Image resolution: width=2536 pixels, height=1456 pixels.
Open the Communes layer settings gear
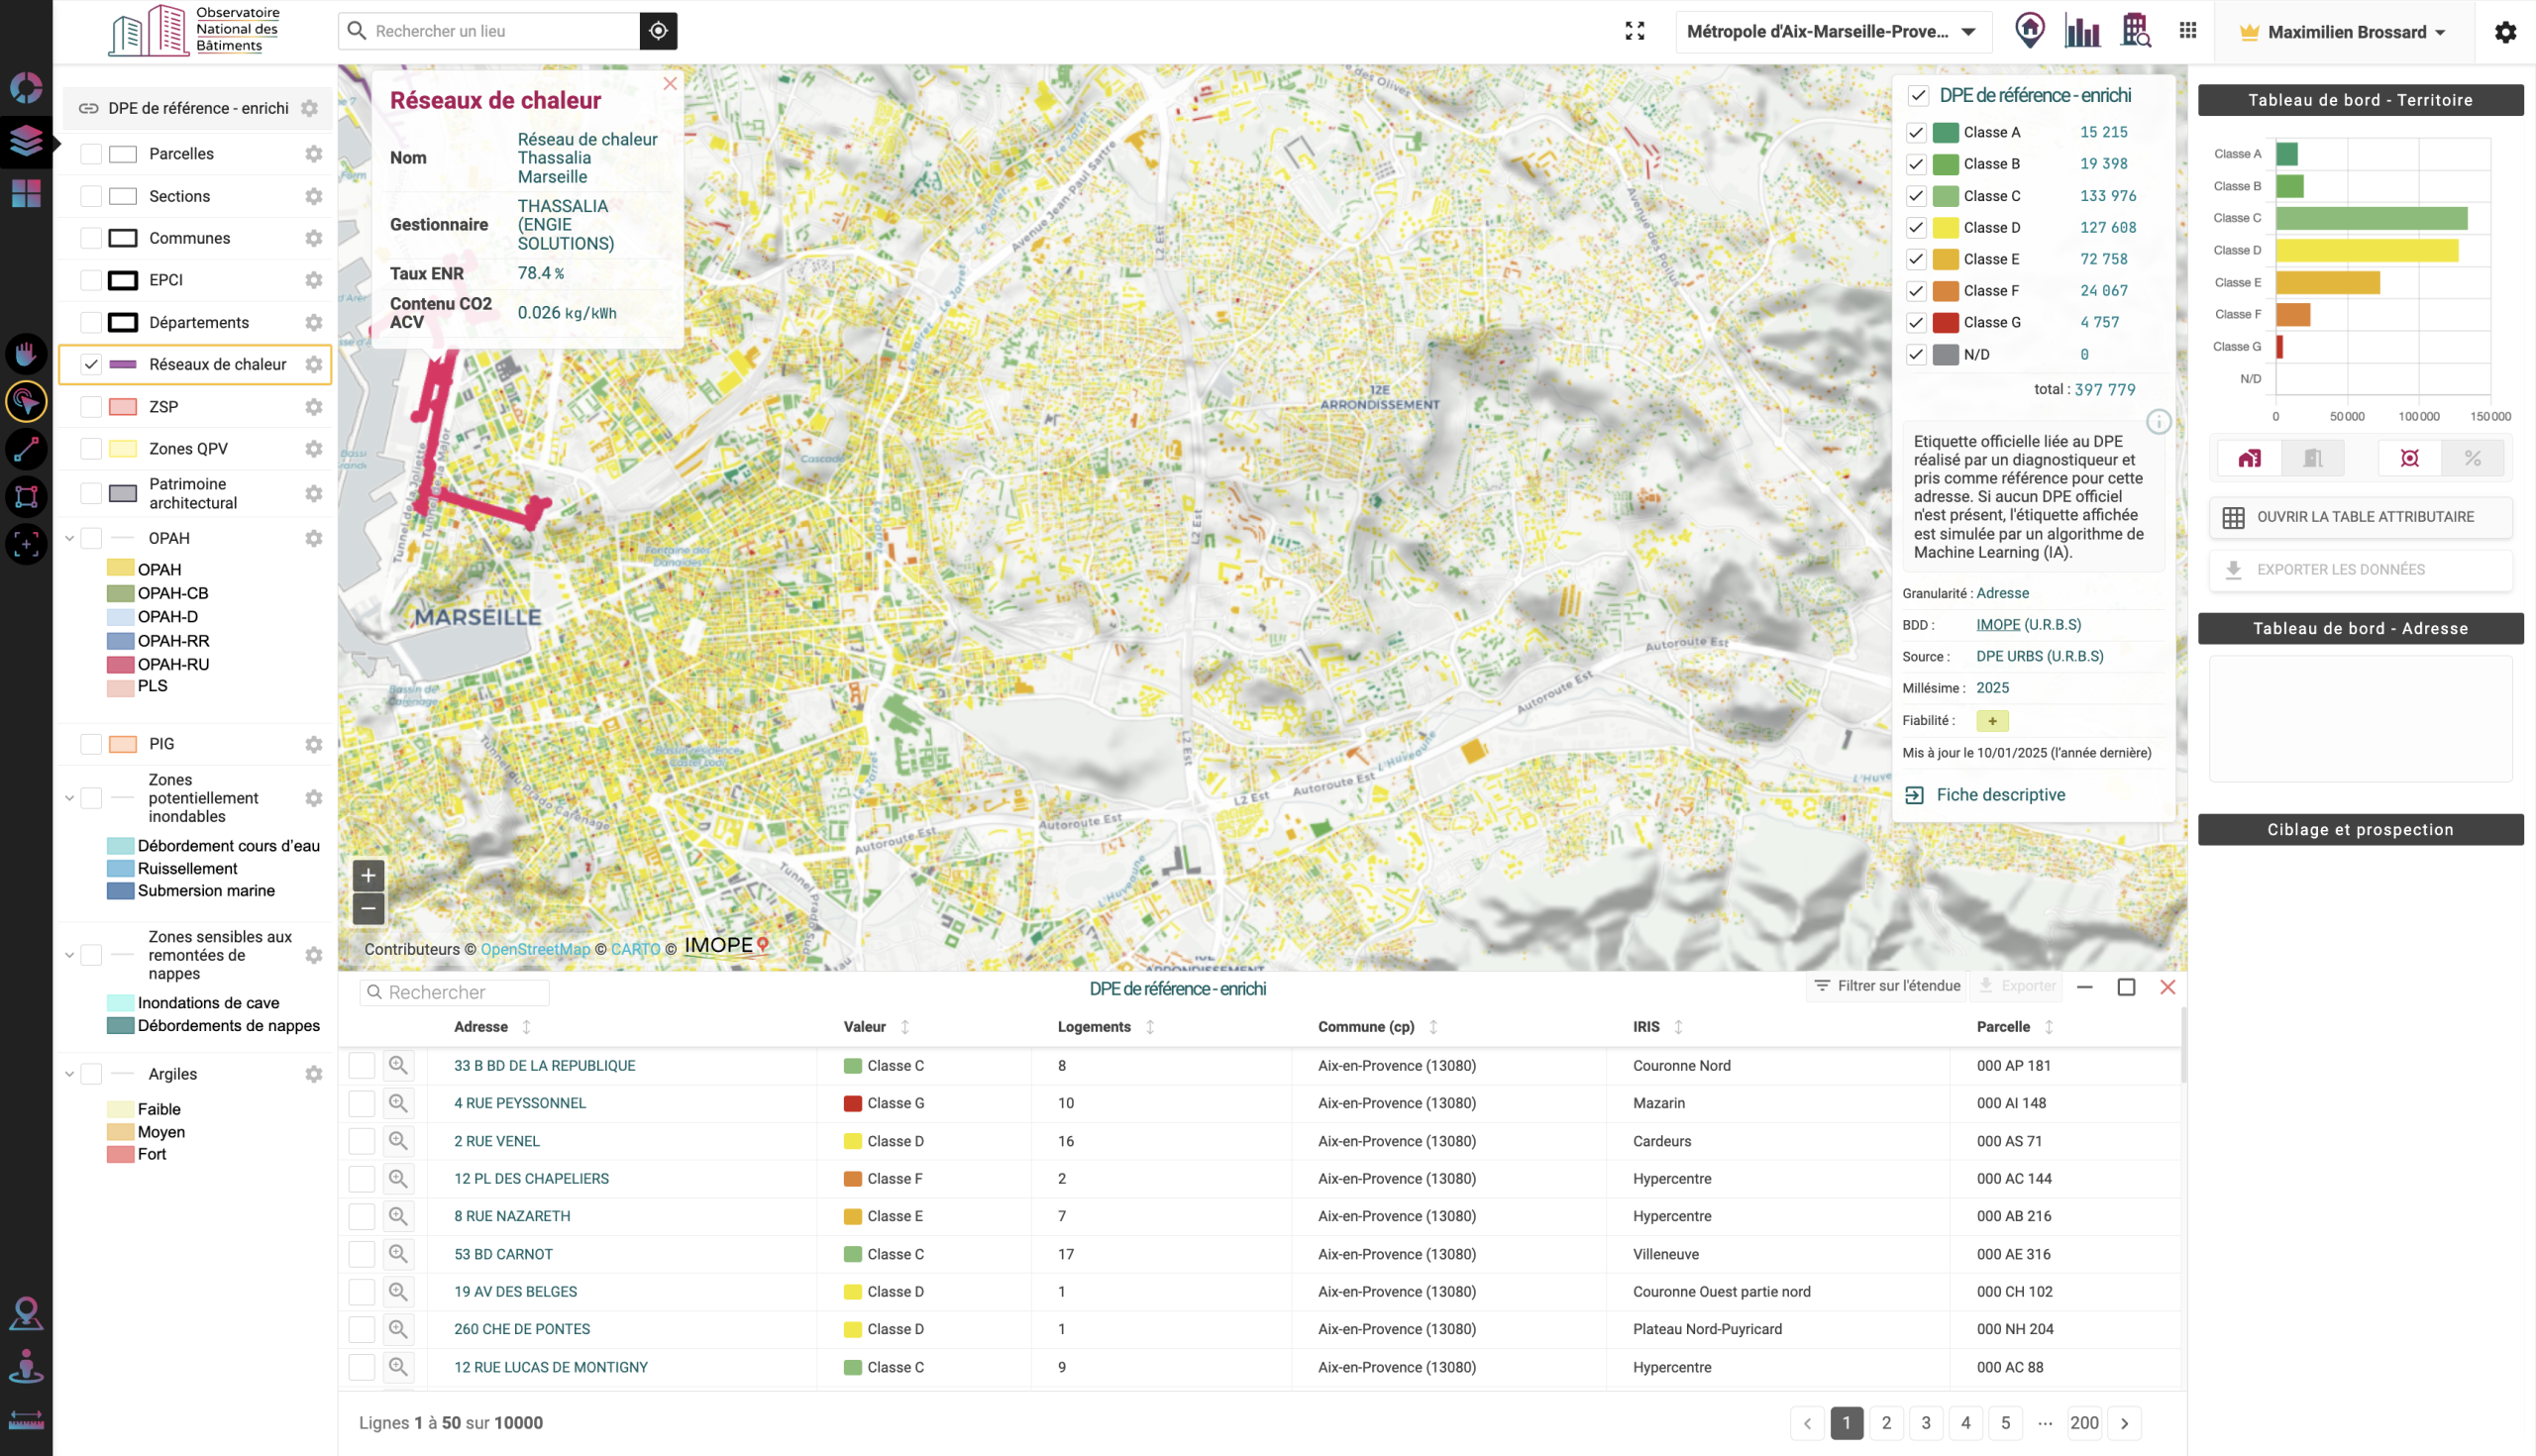coord(314,238)
